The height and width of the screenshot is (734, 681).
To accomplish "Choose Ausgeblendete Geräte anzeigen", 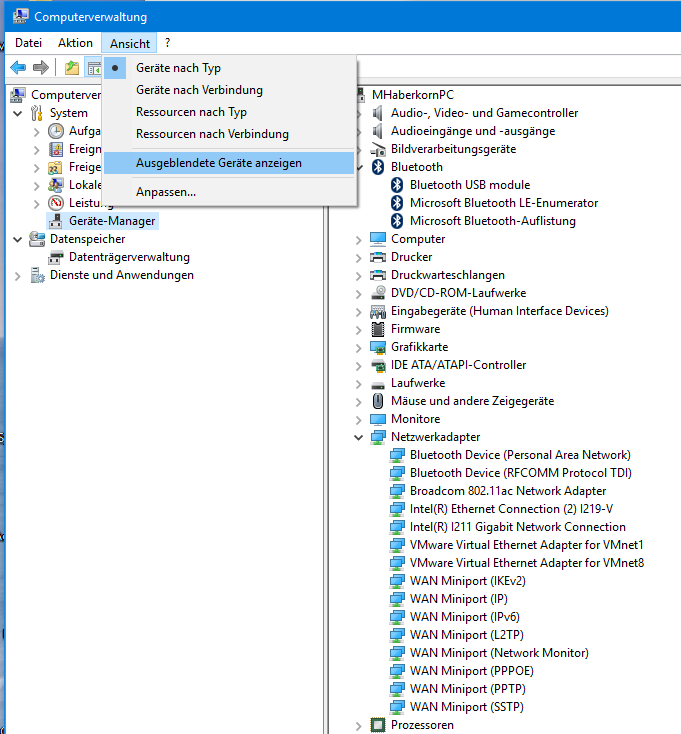I will tap(229, 163).
